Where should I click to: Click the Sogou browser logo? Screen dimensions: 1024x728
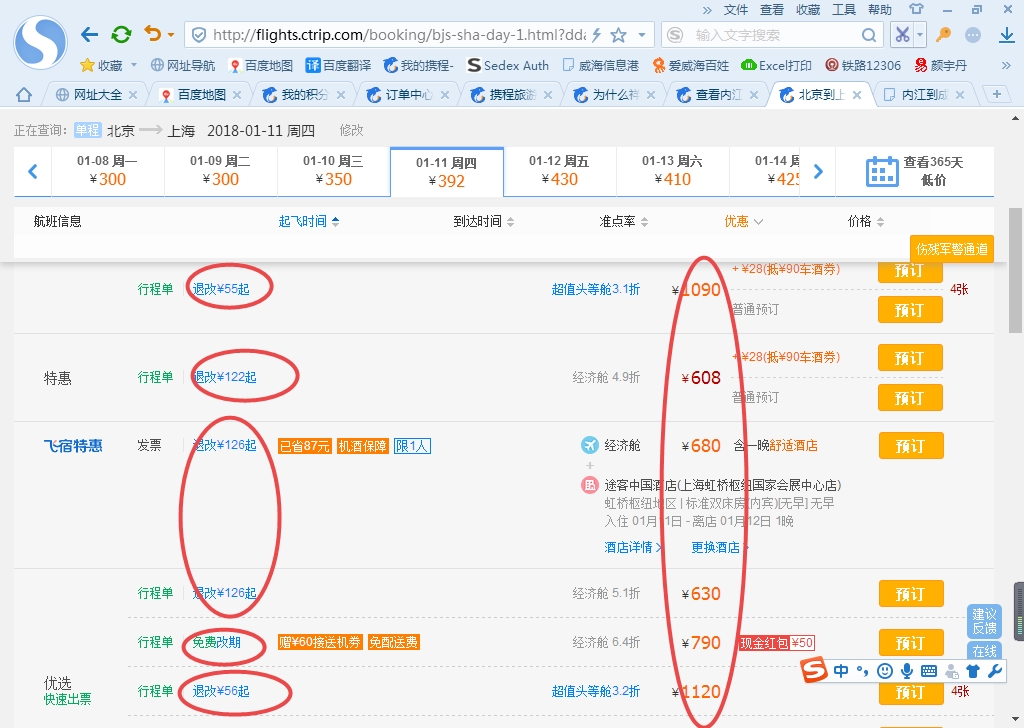point(40,42)
